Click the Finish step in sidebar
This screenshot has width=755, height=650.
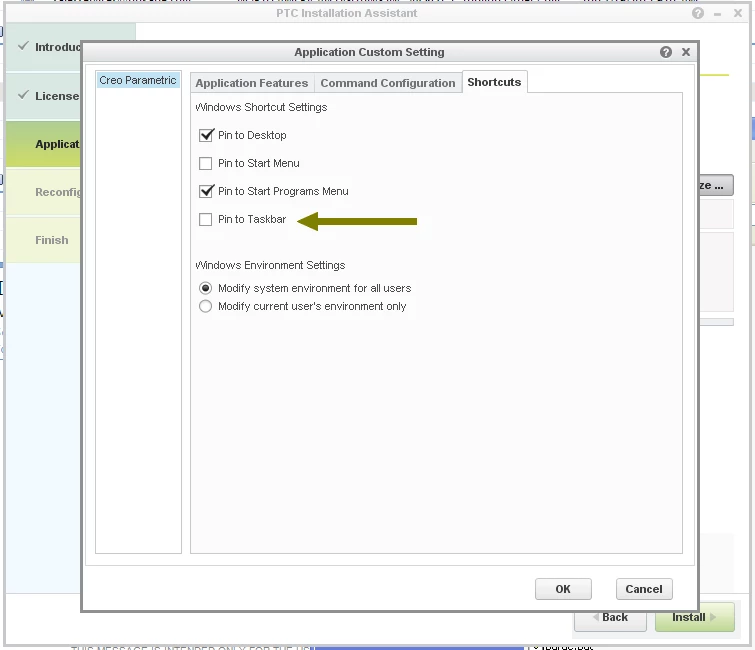(x=43, y=240)
